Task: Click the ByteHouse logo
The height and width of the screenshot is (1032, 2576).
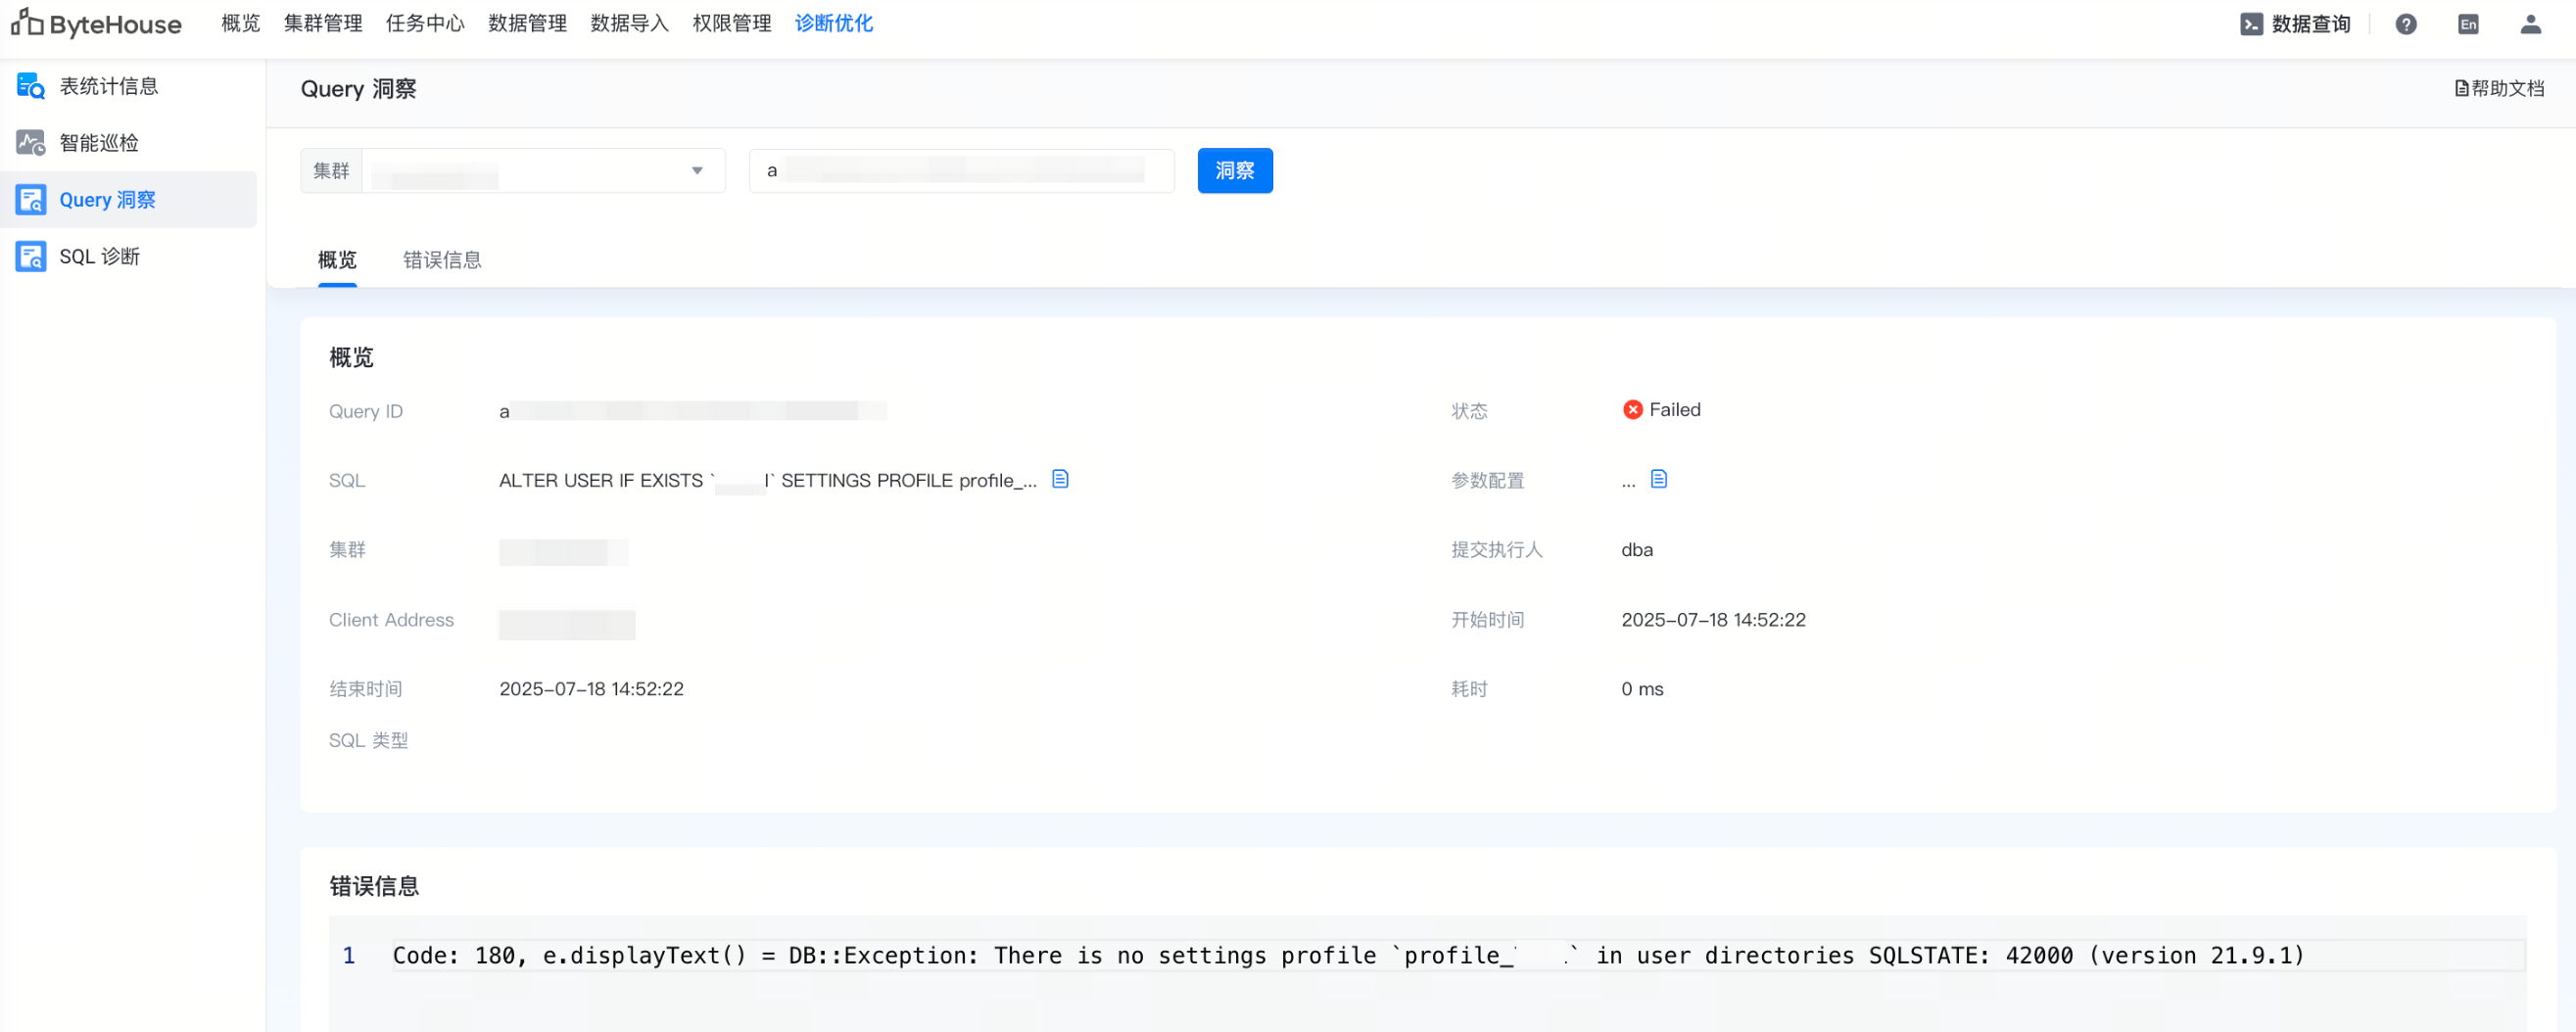Action: (x=97, y=24)
